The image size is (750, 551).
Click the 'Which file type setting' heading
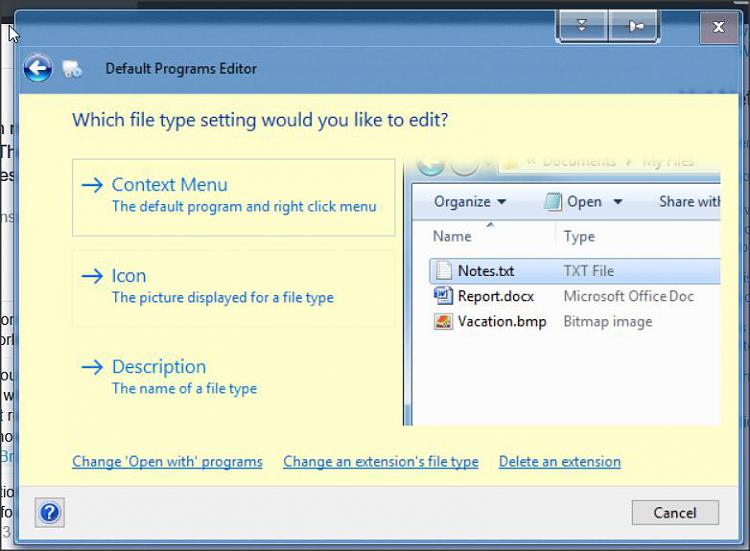[x=260, y=120]
